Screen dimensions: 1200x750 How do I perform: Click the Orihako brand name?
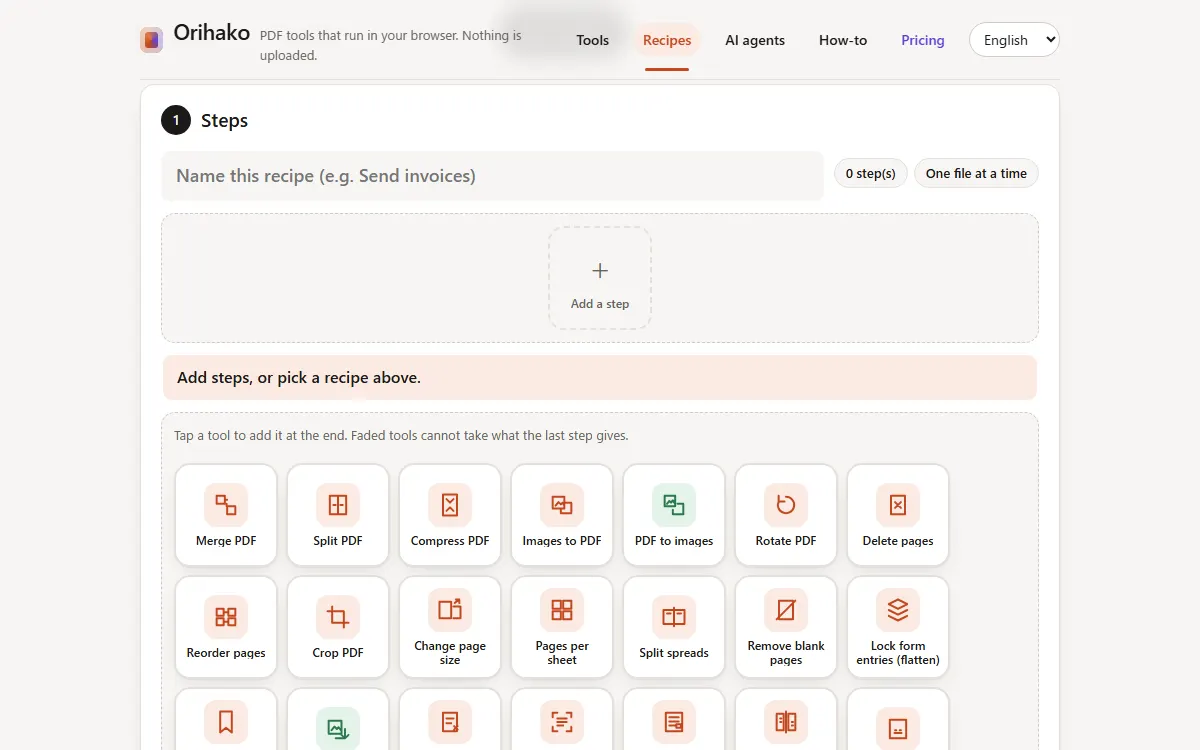tap(212, 32)
